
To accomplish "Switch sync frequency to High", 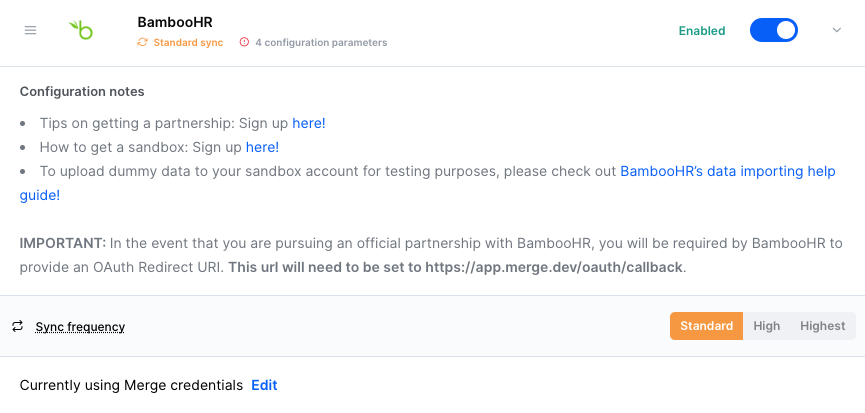I will coord(767,326).
